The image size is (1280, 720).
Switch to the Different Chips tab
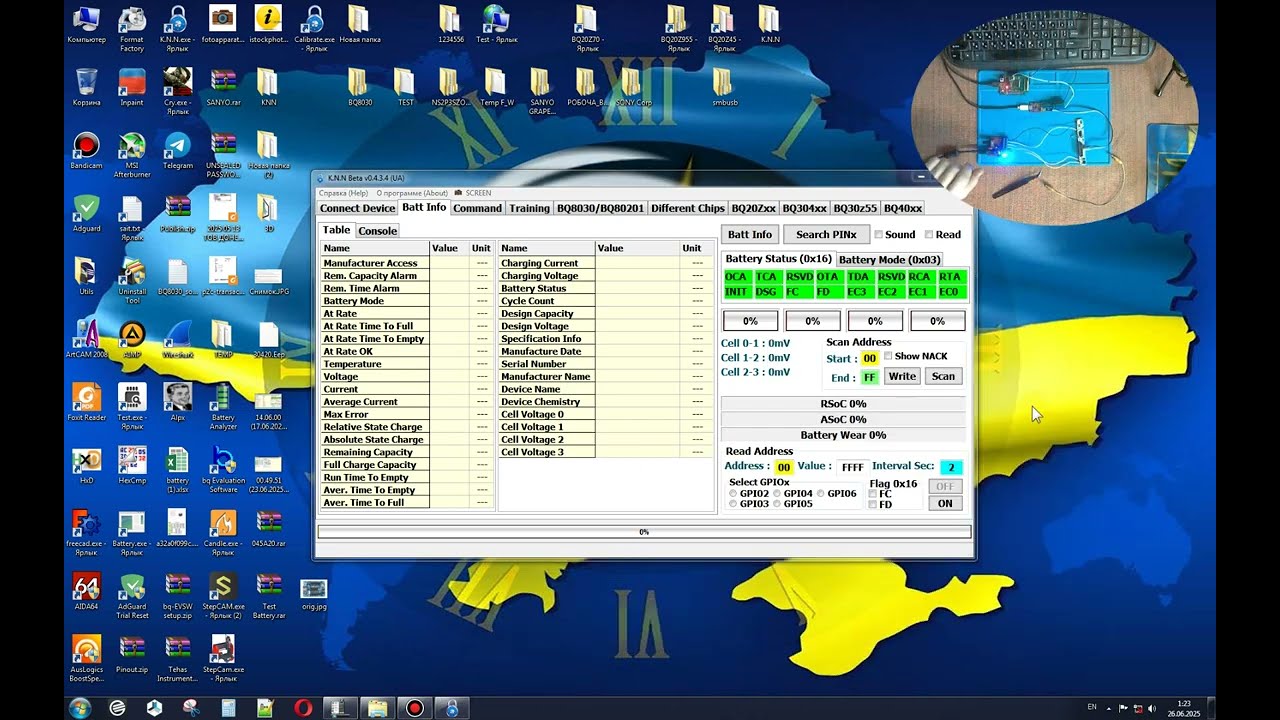tap(688, 208)
